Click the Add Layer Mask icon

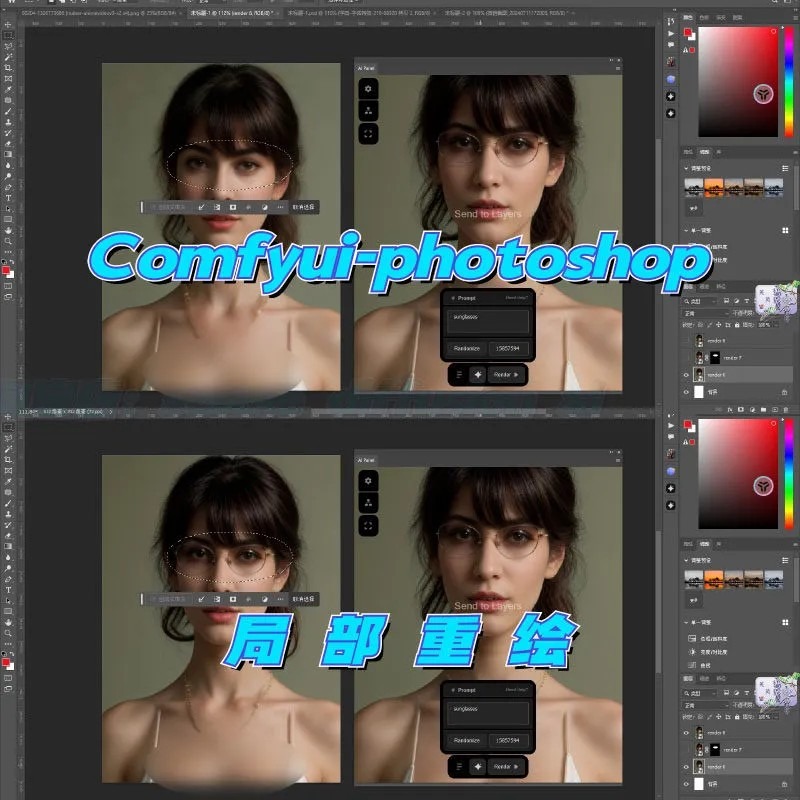click(x=740, y=408)
